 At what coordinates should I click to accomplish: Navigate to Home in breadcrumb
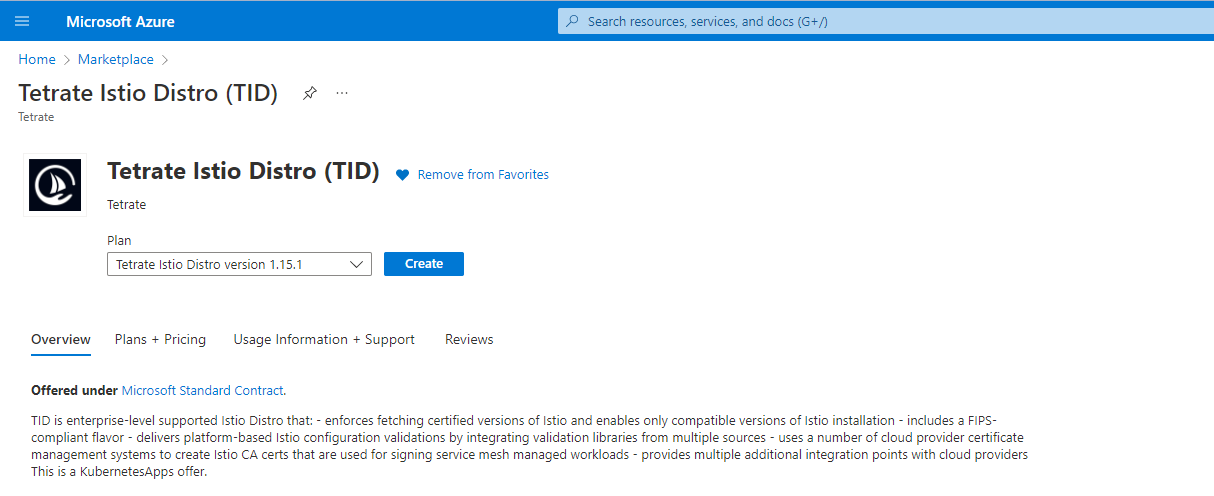pos(37,60)
